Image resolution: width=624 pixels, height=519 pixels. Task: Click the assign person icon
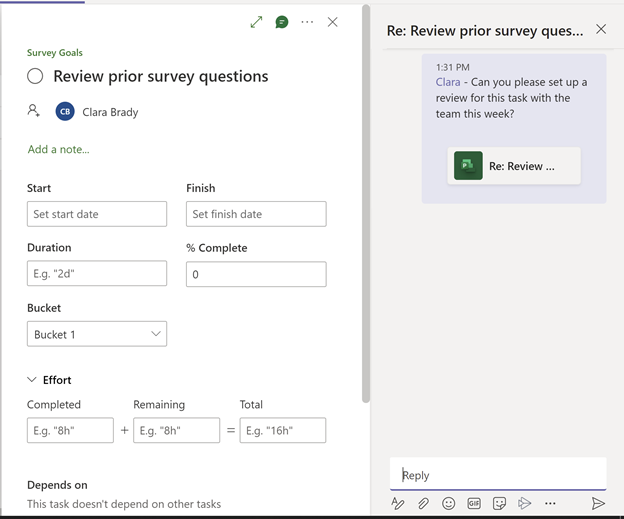click(34, 111)
